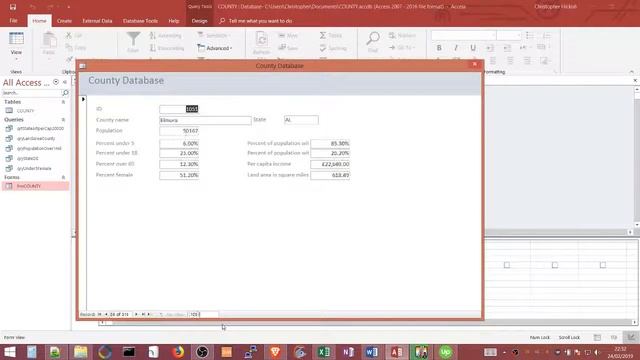Open OneNote from the taskbar

(348, 352)
